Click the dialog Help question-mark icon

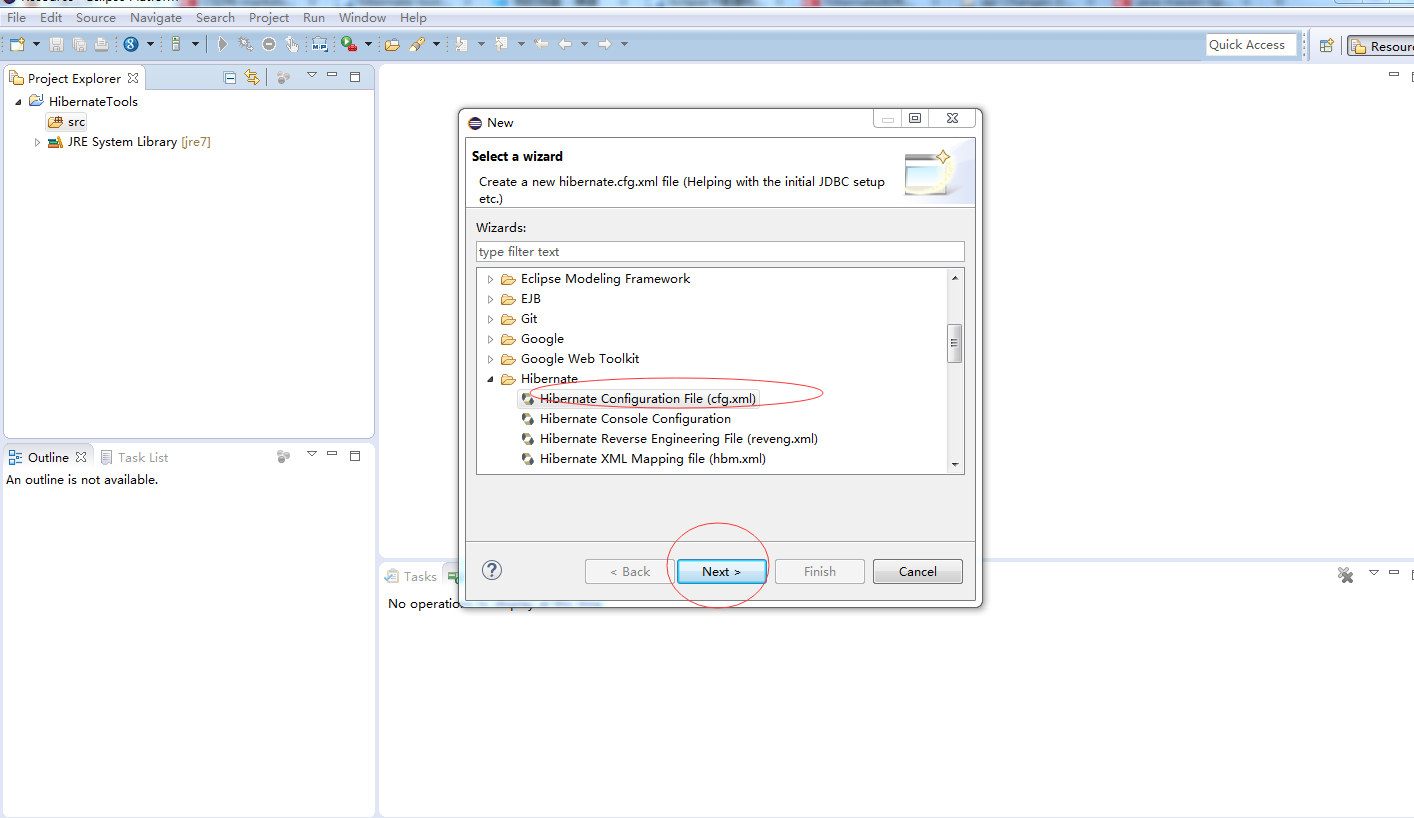tap(492, 570)
